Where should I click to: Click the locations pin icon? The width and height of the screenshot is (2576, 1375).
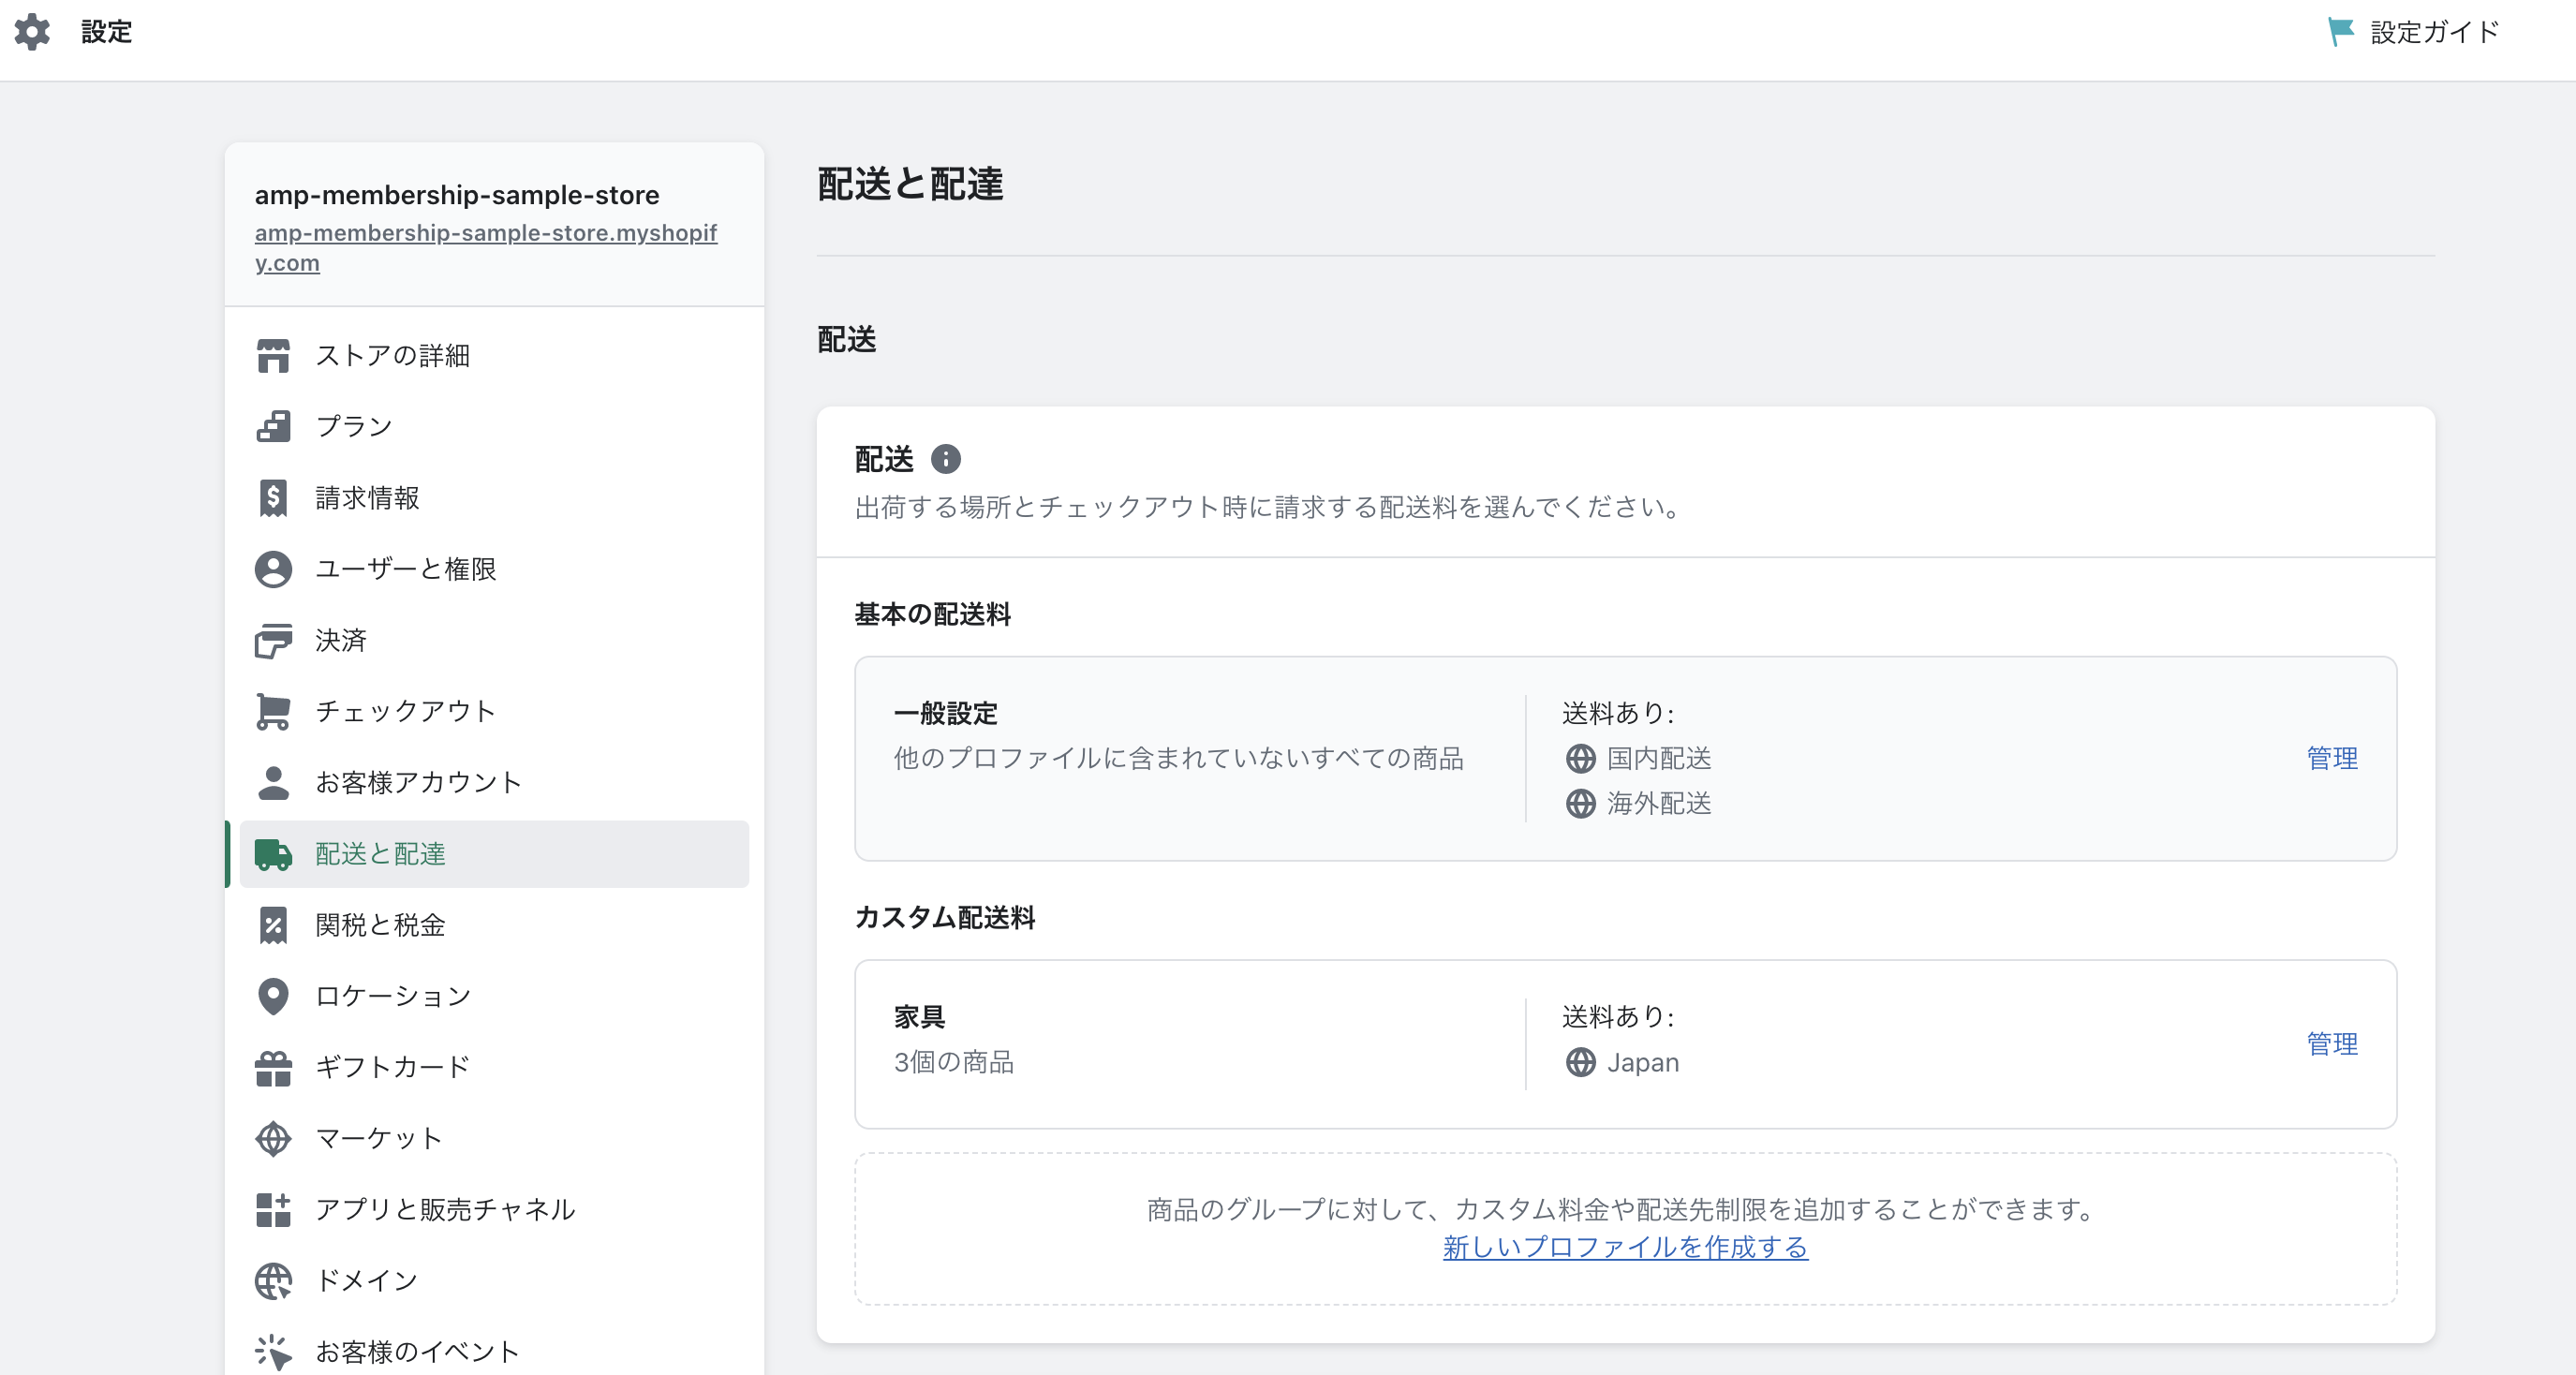pyautogui.click(x=273, y=996)
